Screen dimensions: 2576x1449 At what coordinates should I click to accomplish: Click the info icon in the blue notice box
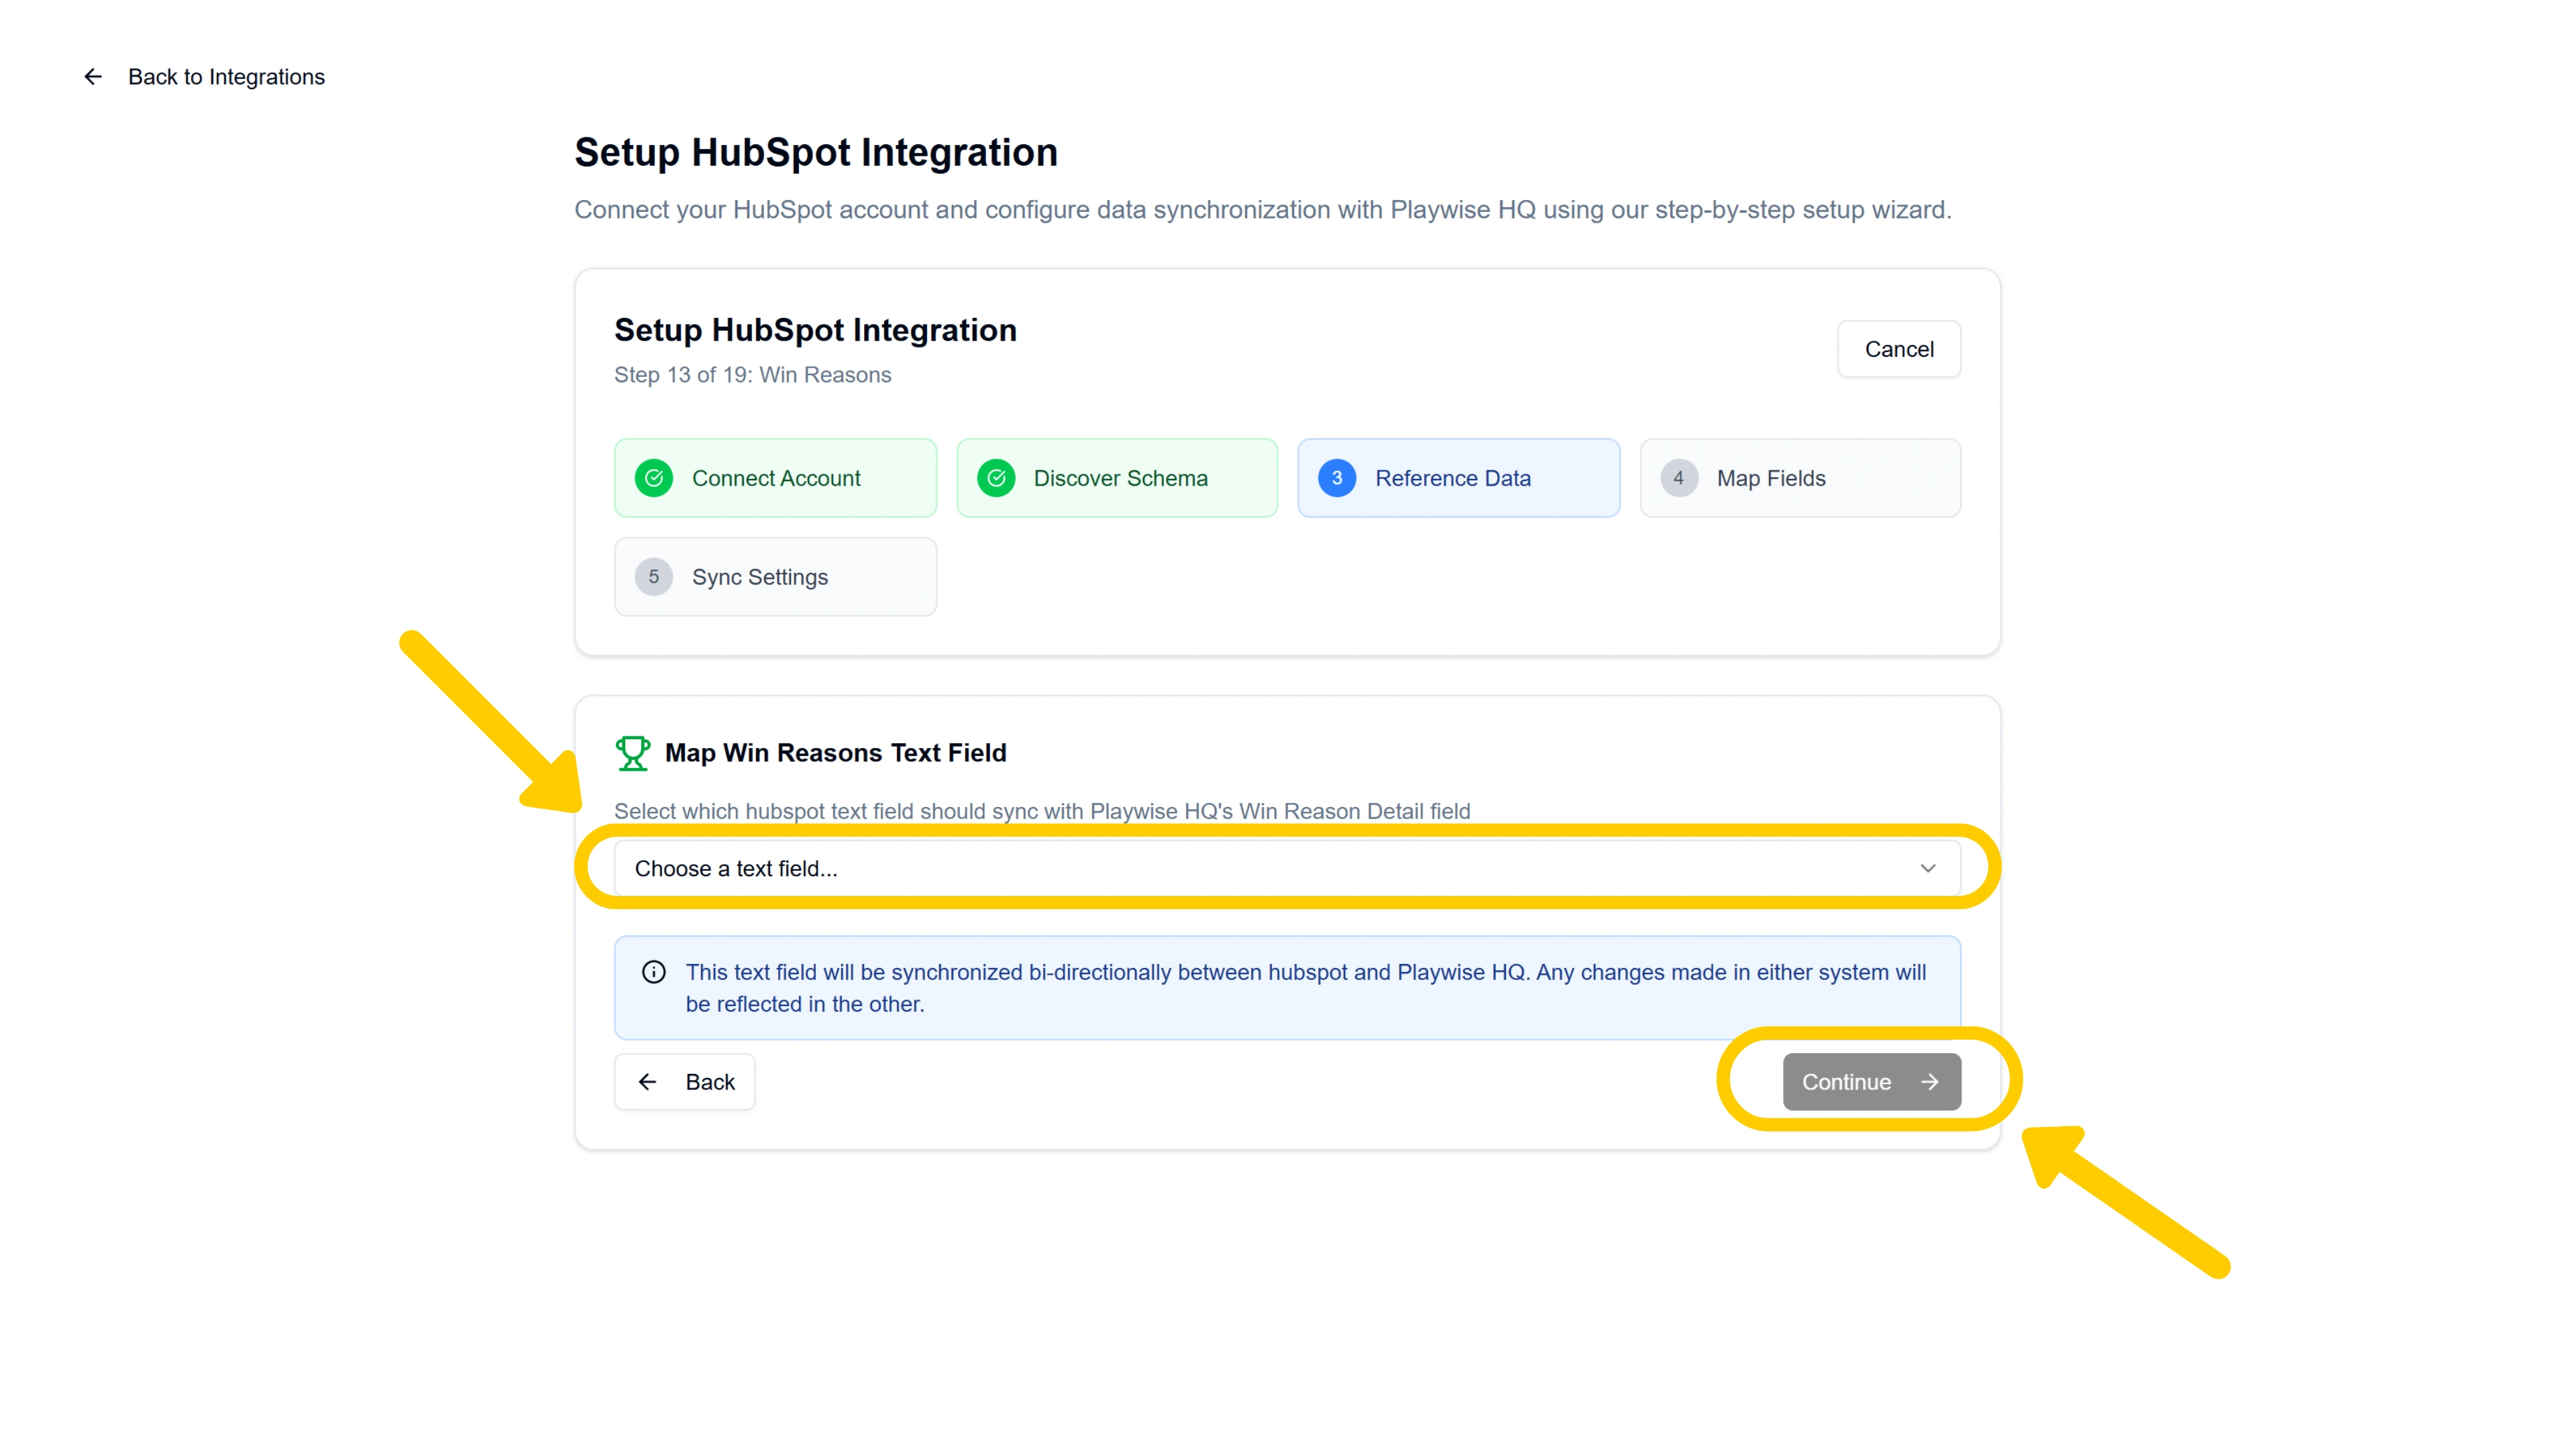click(x=653, y=971)
